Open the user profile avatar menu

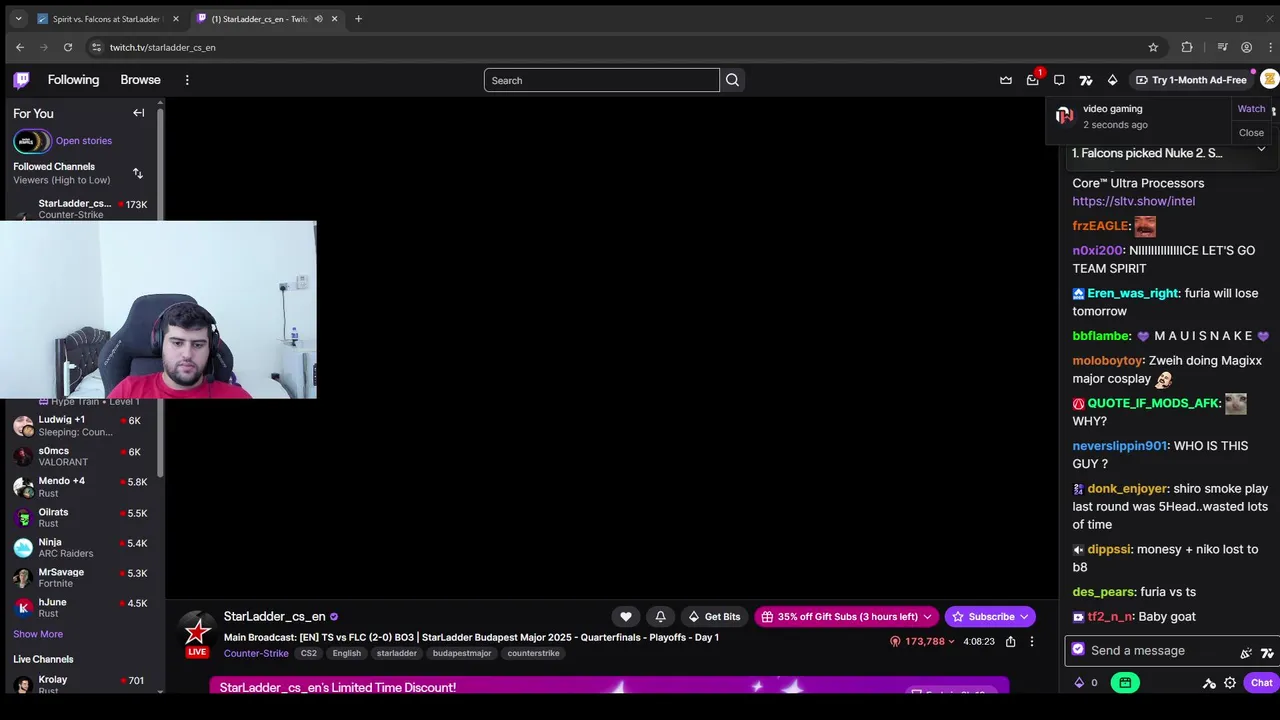click(x=1269, y=80)
